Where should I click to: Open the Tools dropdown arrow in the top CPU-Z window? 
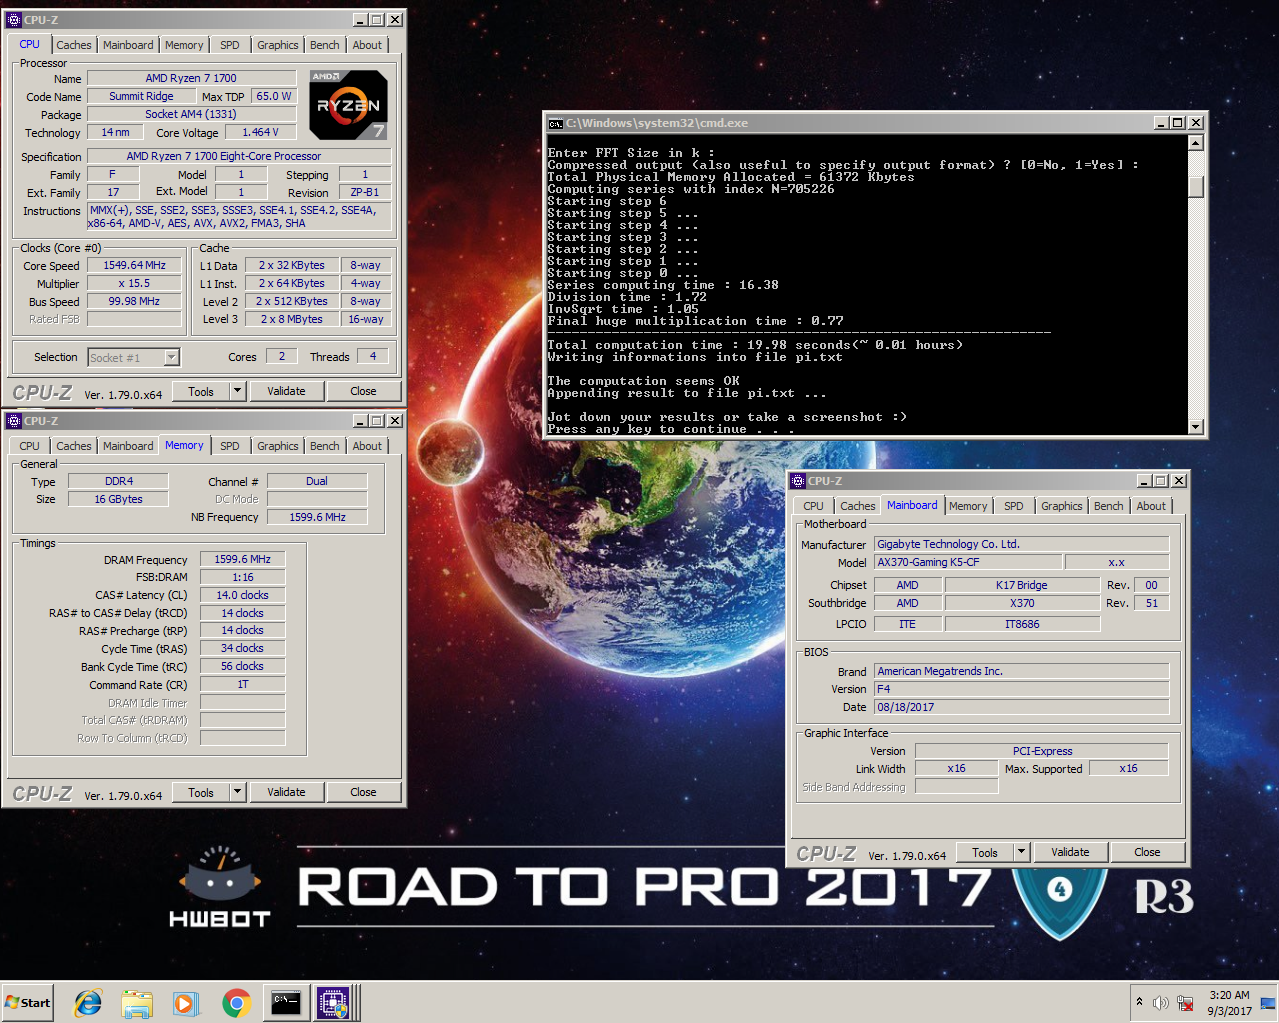click(238, 391)
